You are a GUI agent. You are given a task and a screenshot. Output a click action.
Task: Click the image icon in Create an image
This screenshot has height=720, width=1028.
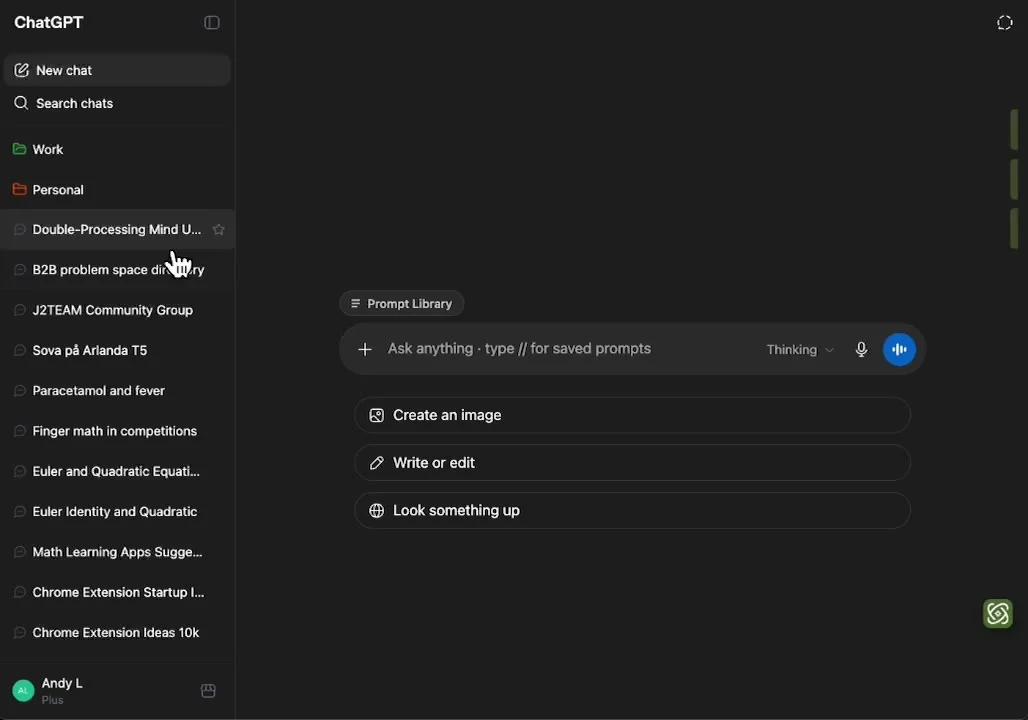[x=376, y=415]
